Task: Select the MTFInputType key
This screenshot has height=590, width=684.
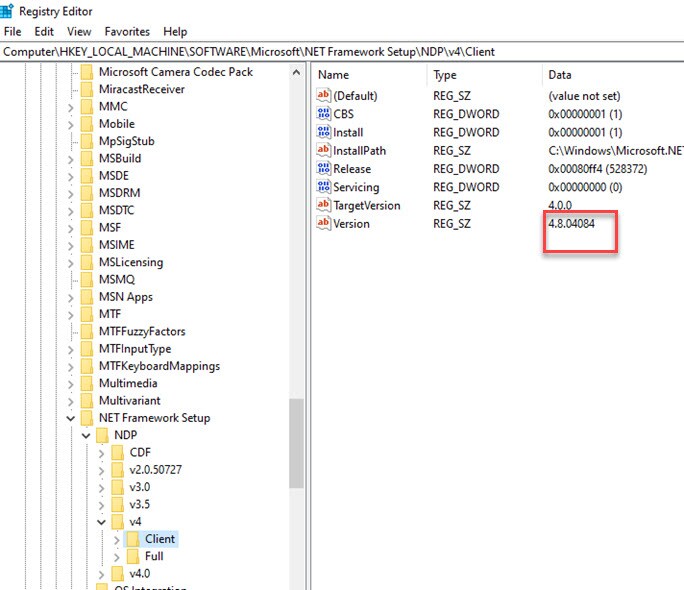Action: click(135, 349)
